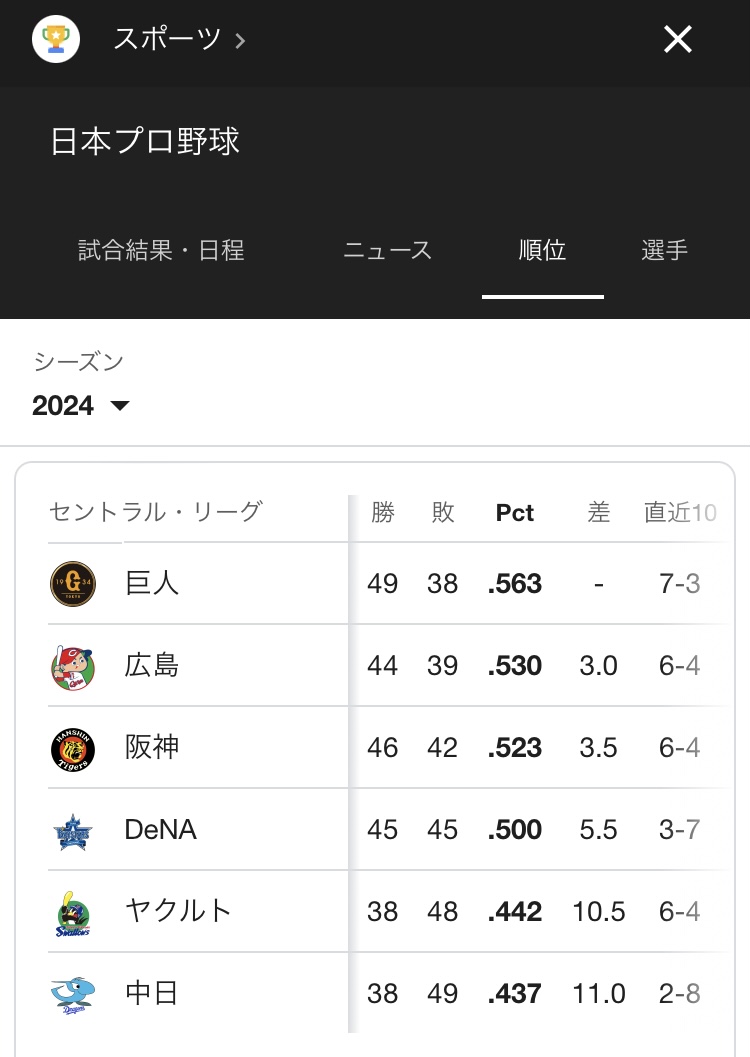This screenshot has width=750, height=1057.
Task: Select the 順位 tab
Action: (x=542, y=250)
